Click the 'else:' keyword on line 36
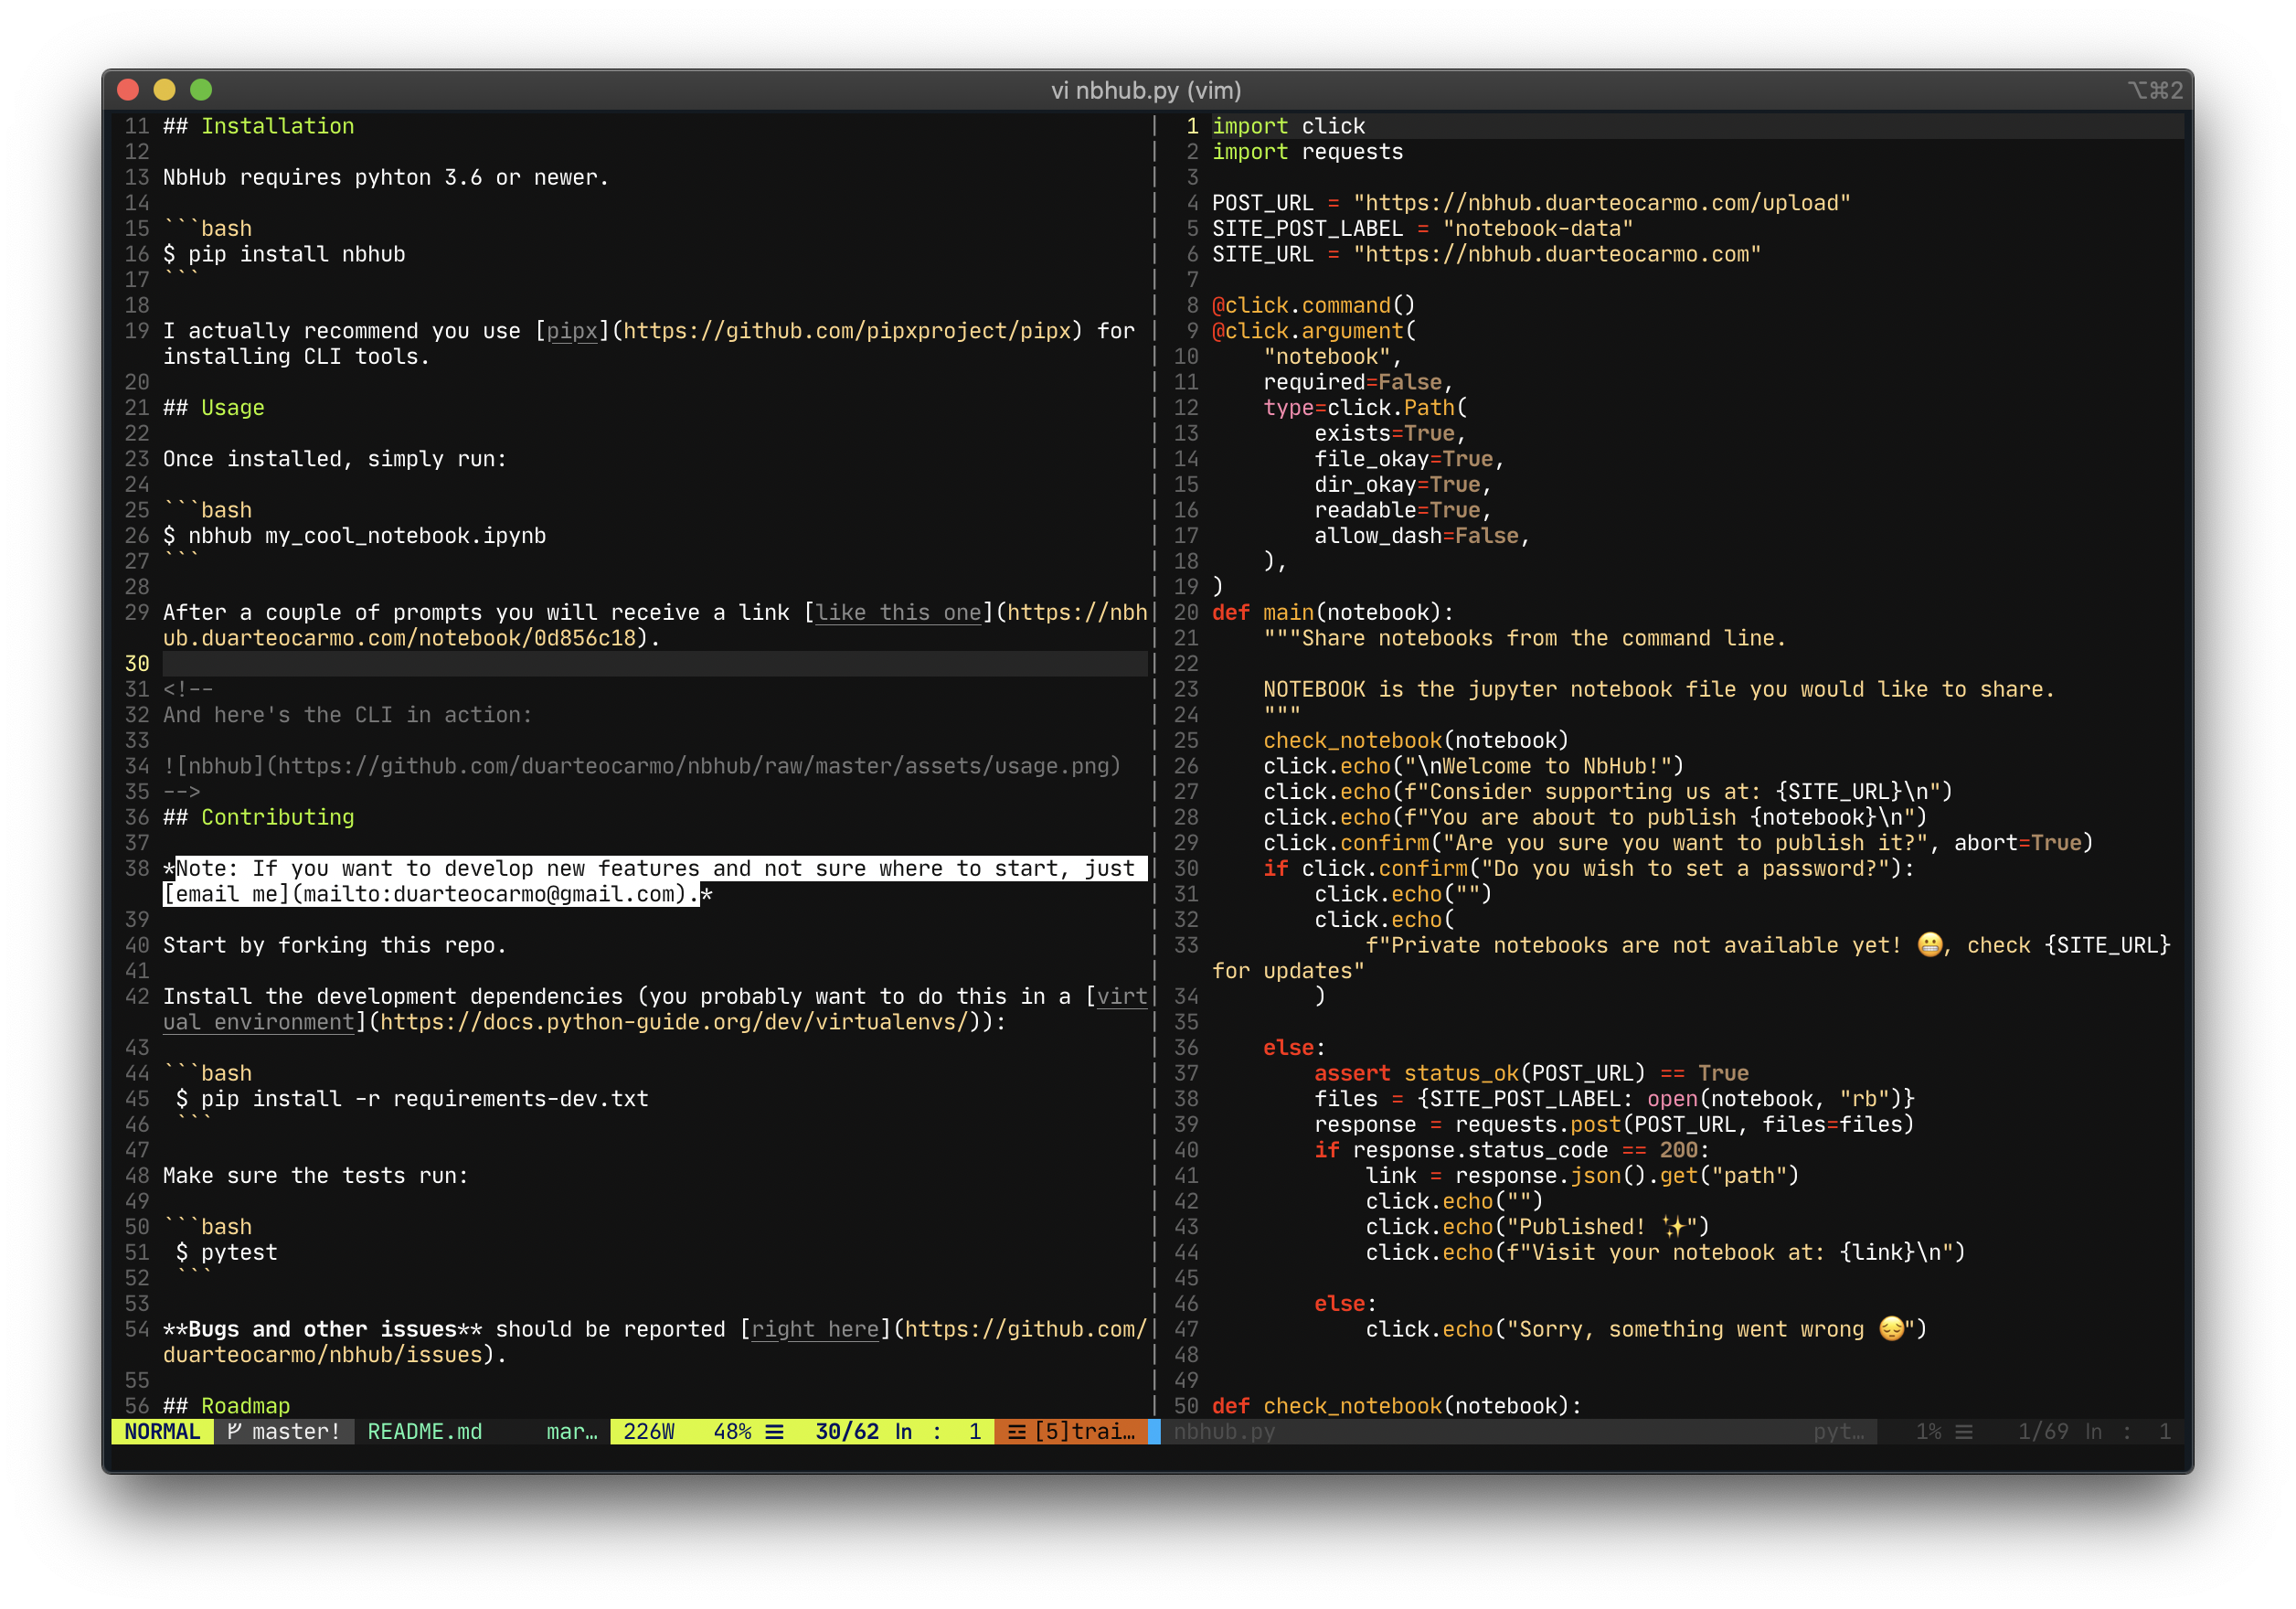Viewport: 2296px width, 1609px height. point(1294,1047)
